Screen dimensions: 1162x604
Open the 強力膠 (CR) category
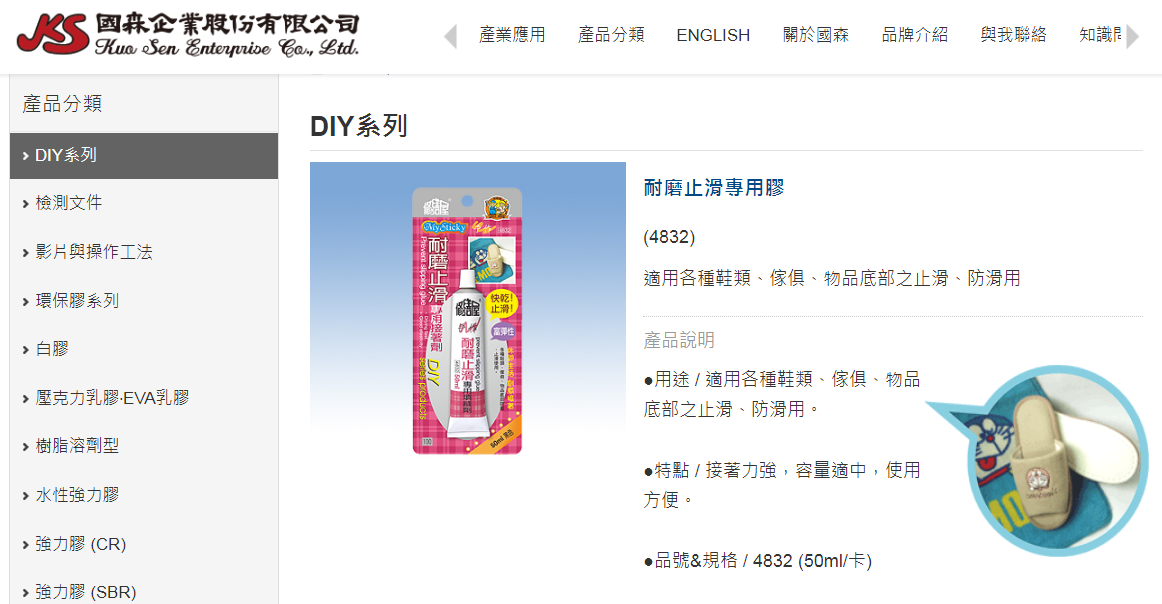pyautogui.click(x=144, y=544)
